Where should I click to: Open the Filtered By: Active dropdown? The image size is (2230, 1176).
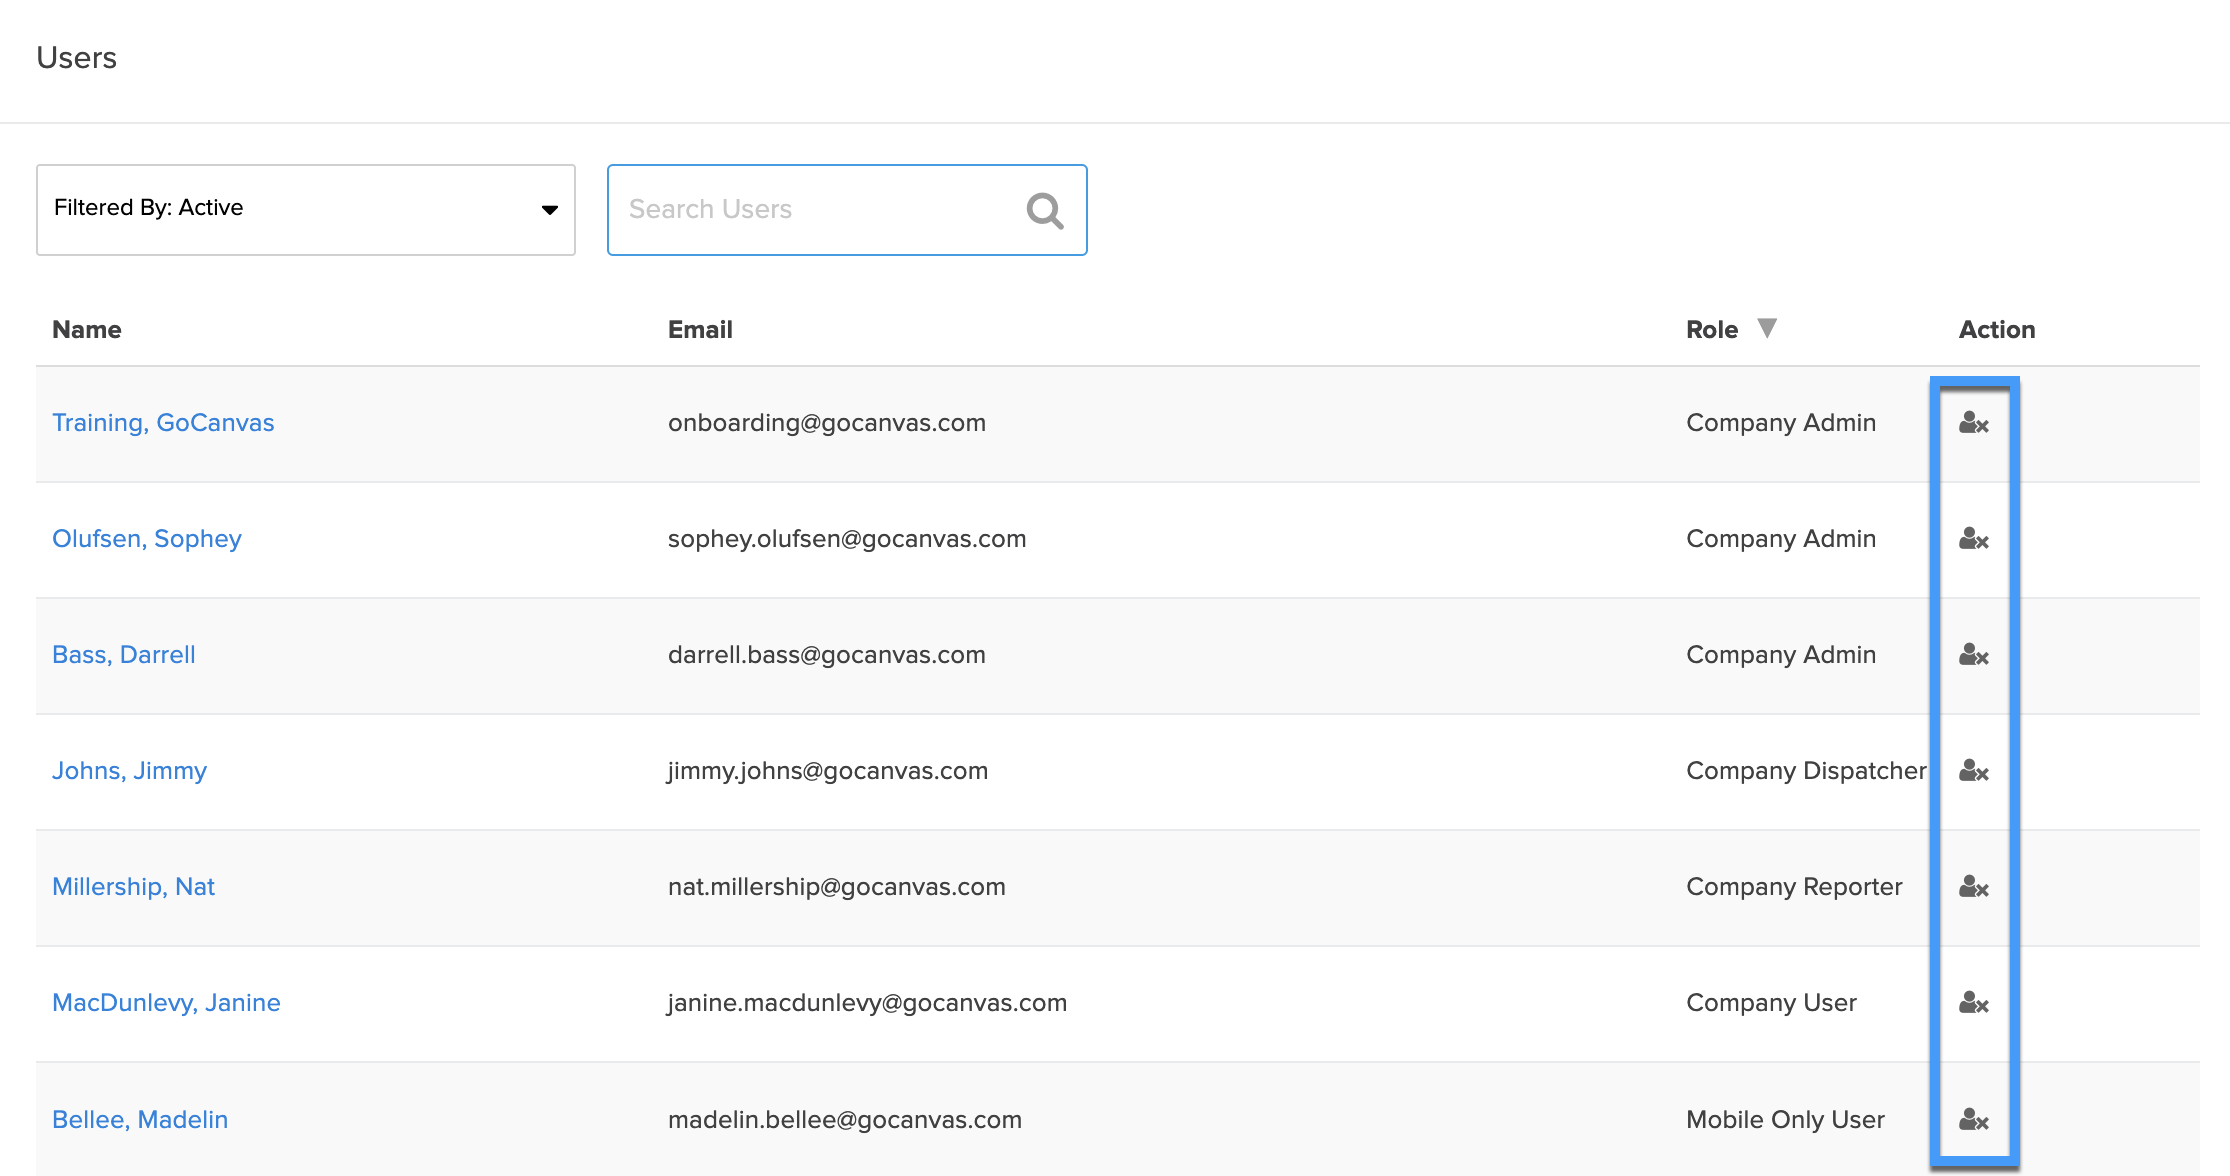[306, 210]
